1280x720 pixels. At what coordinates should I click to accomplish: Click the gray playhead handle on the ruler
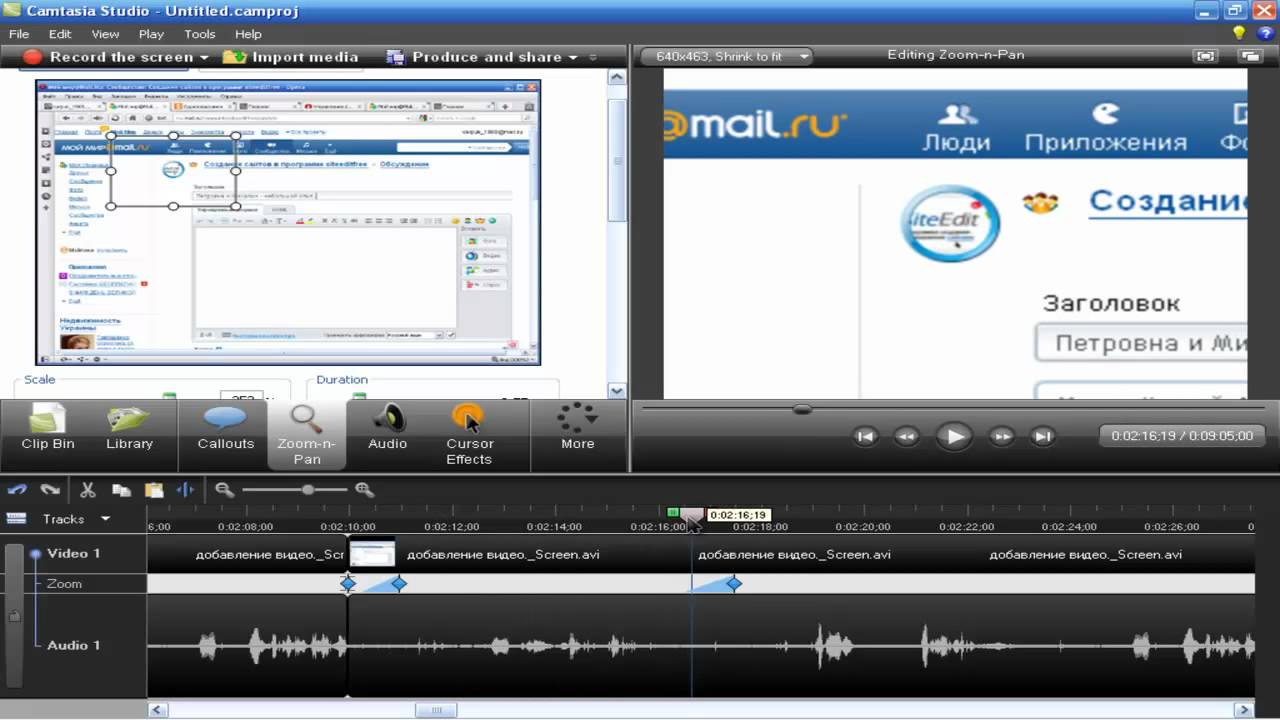pyautogui.click(x=691, y=515)
